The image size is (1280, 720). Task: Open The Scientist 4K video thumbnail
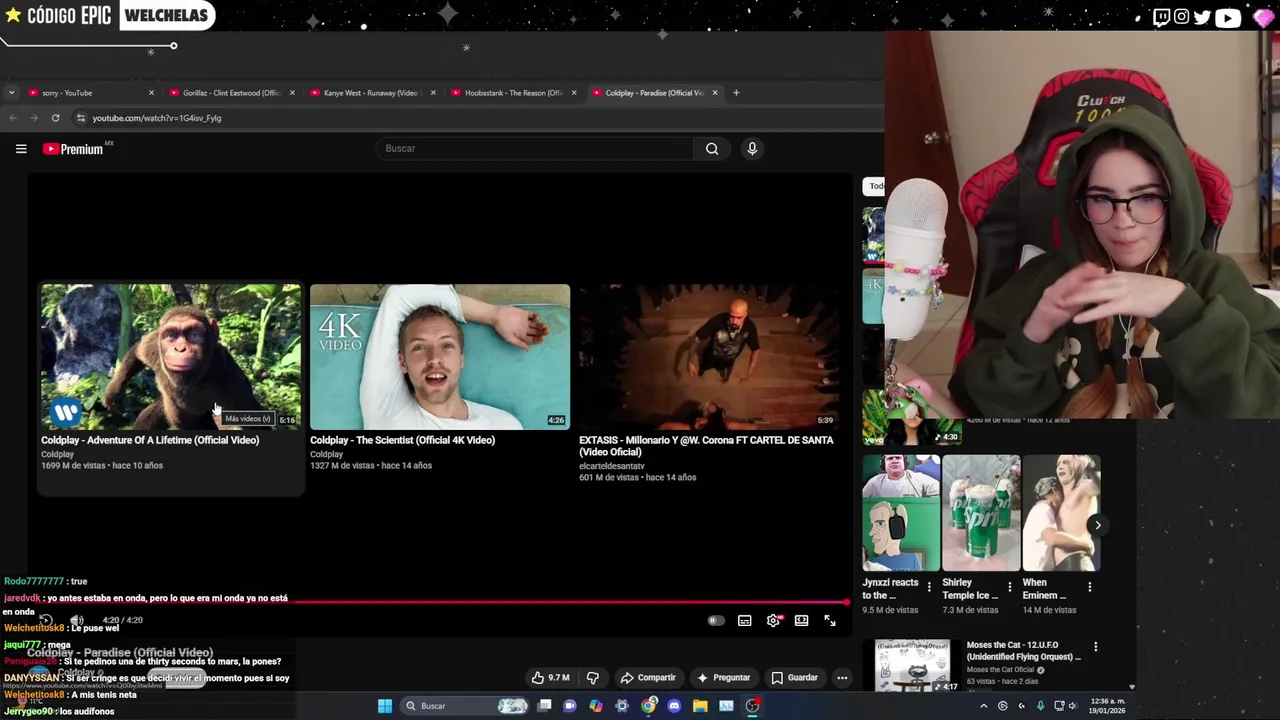pos(440,357)
